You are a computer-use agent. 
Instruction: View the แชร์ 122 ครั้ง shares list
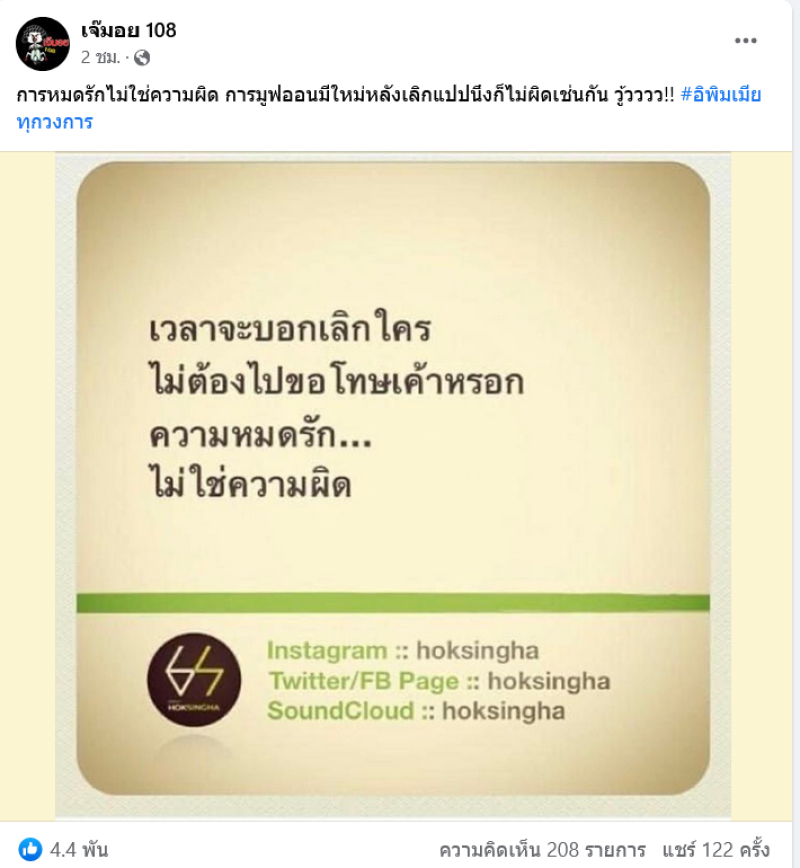(x=715, y=850)
